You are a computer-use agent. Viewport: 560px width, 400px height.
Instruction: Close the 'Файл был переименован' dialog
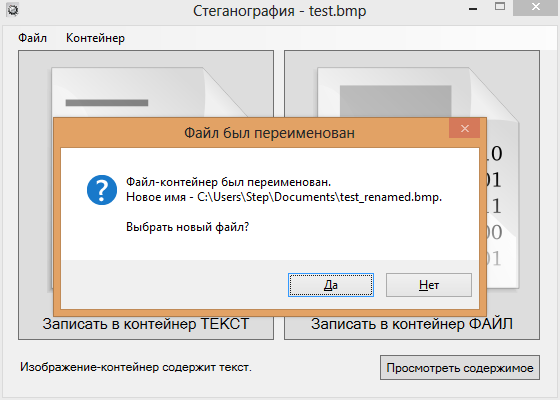464,129
